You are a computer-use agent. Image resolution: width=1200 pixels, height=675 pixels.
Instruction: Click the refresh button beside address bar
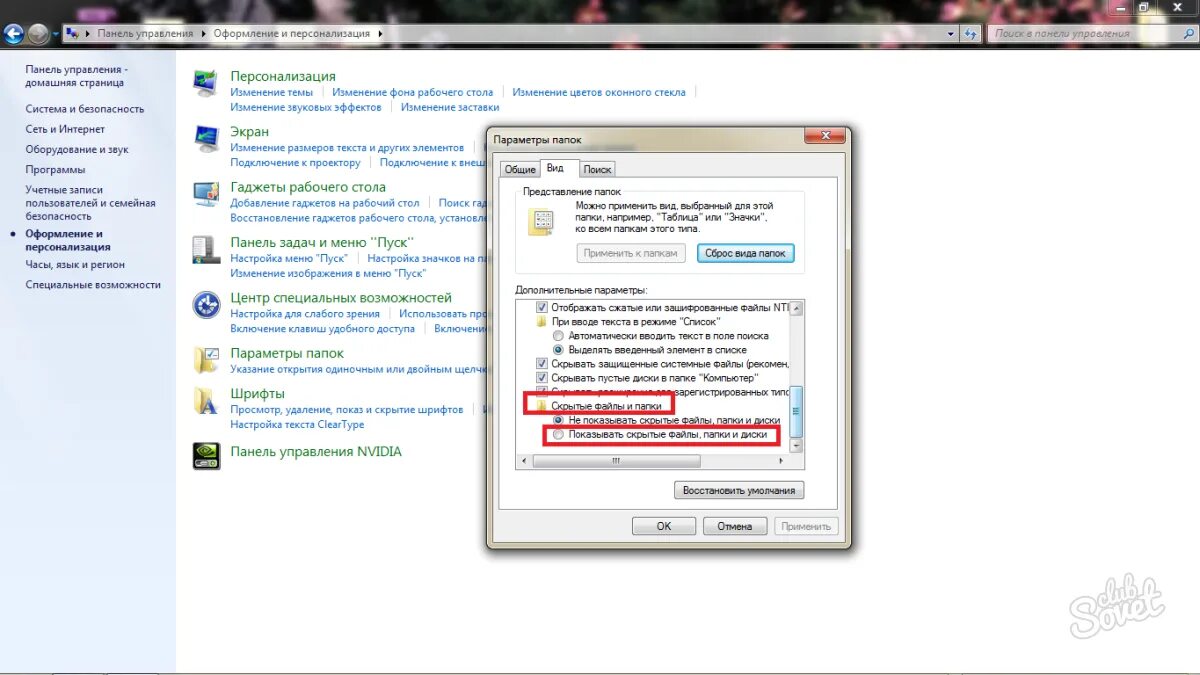970,33
